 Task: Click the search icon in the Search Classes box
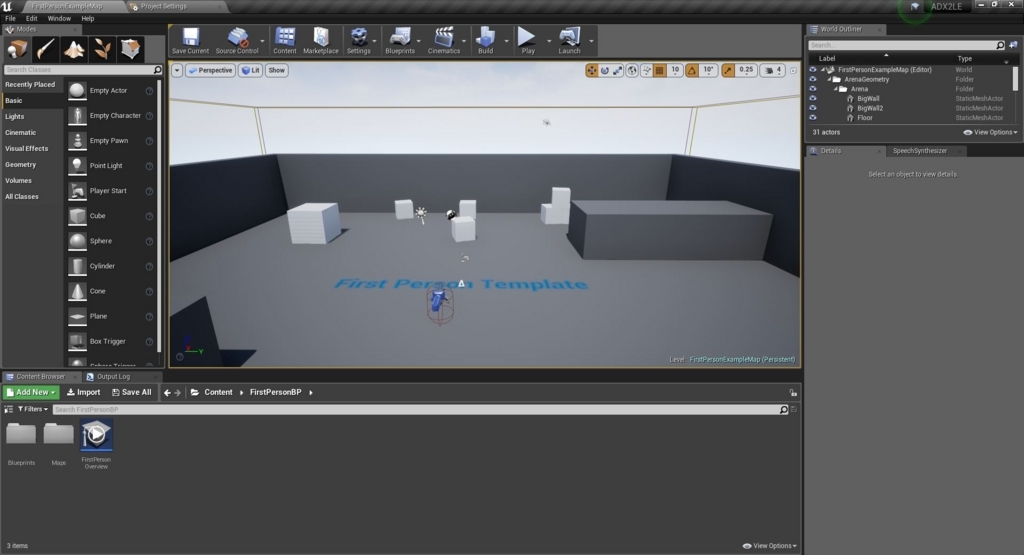click(157, 69)
